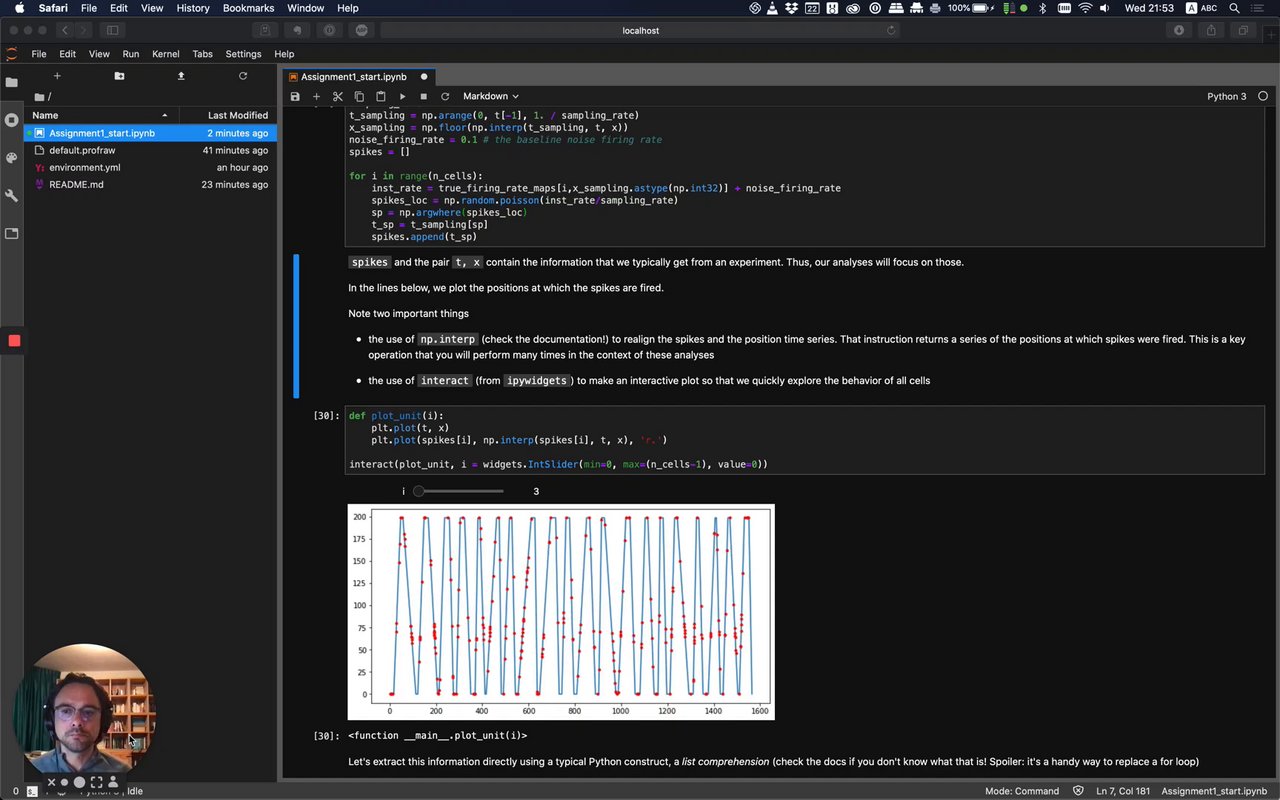Open Safari Bookmarks menu
Viewport: 1280px width, 800px height.
click(248, 8)
